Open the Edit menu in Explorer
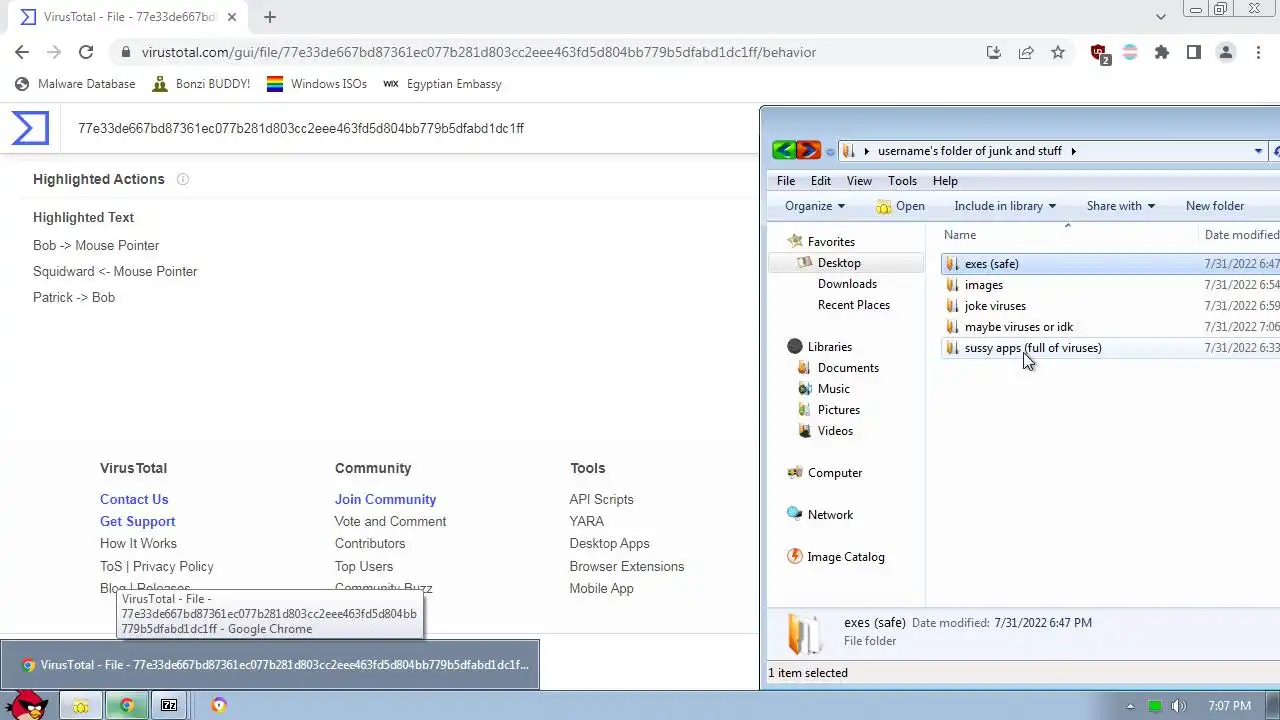The width and height of the screenshot is (1280, 720). click(x=820, y=181)
